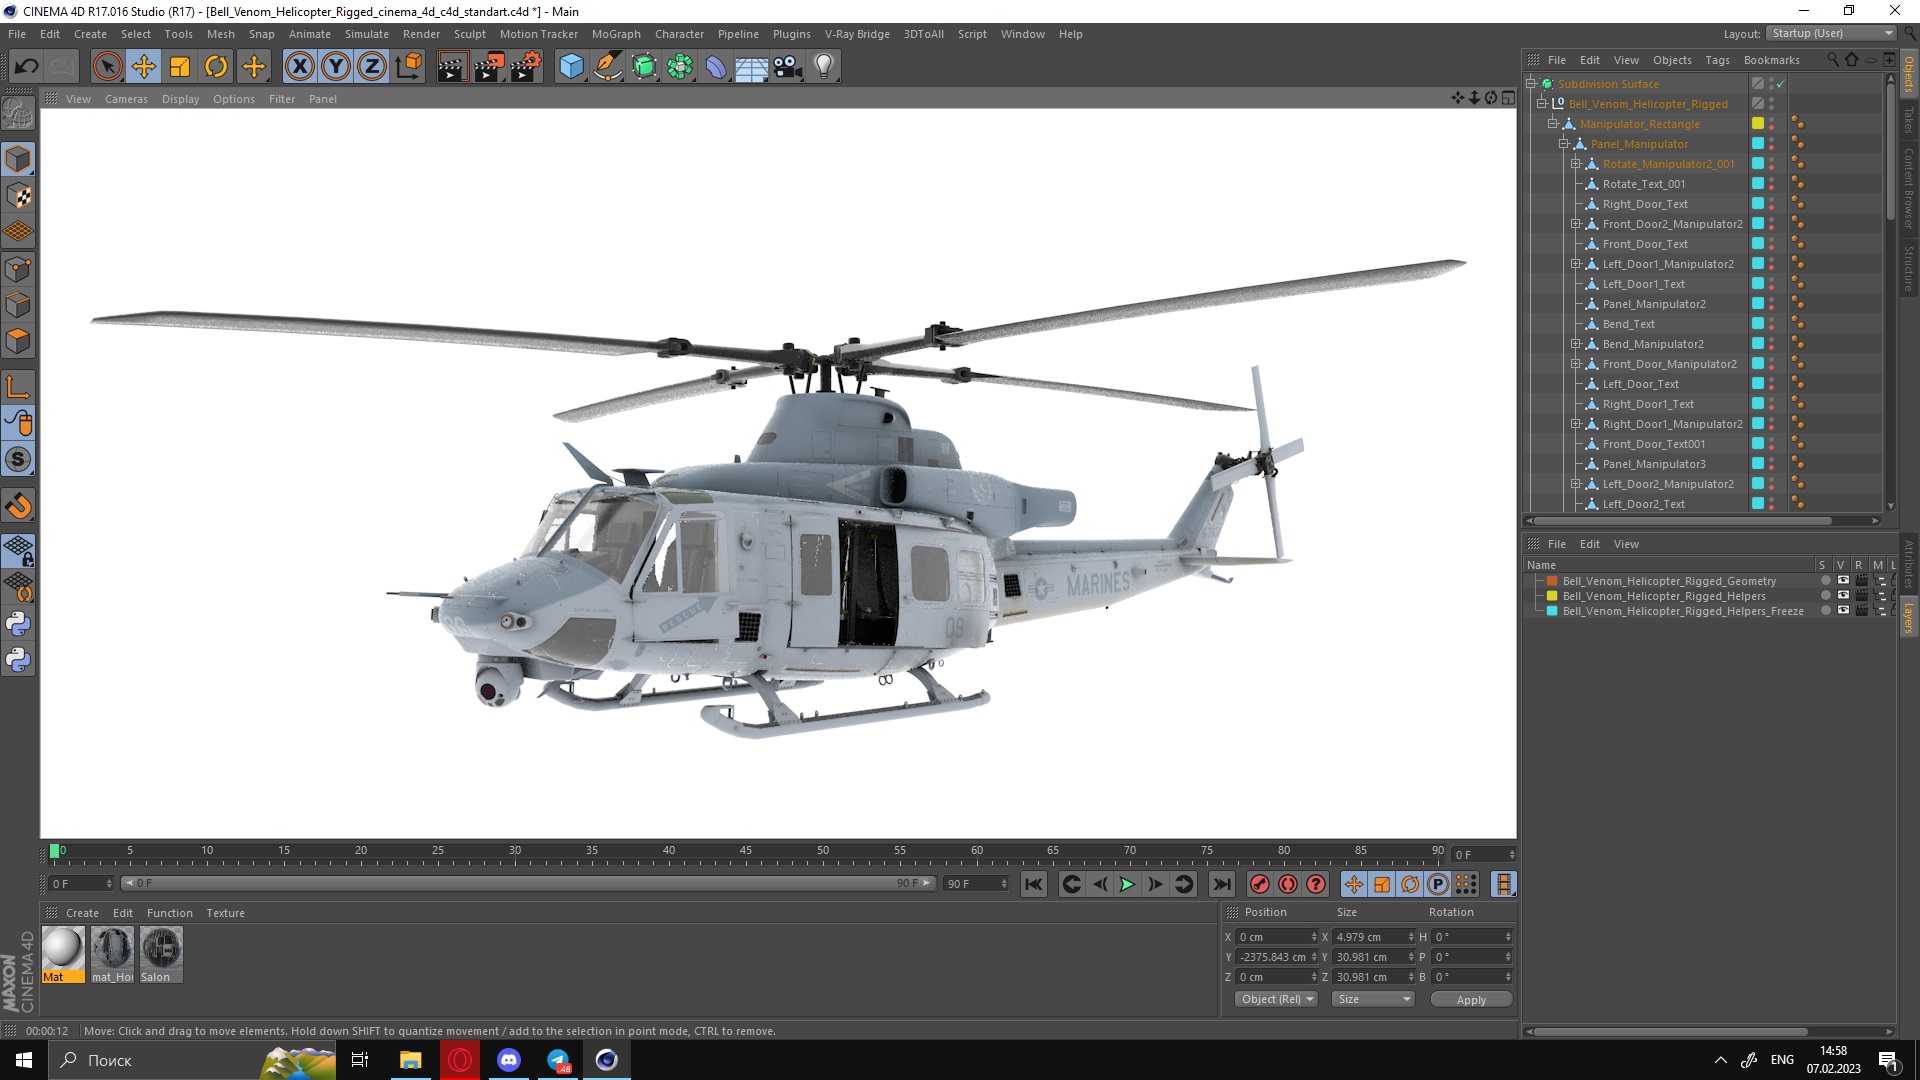Toggle Snap enable S icon

pos(18,460)
